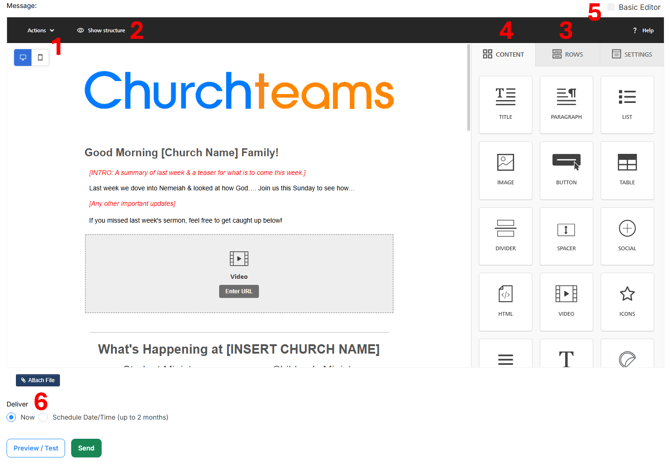Select What's Happening at heading
670x464 pixels.
(x=239, y=349)
